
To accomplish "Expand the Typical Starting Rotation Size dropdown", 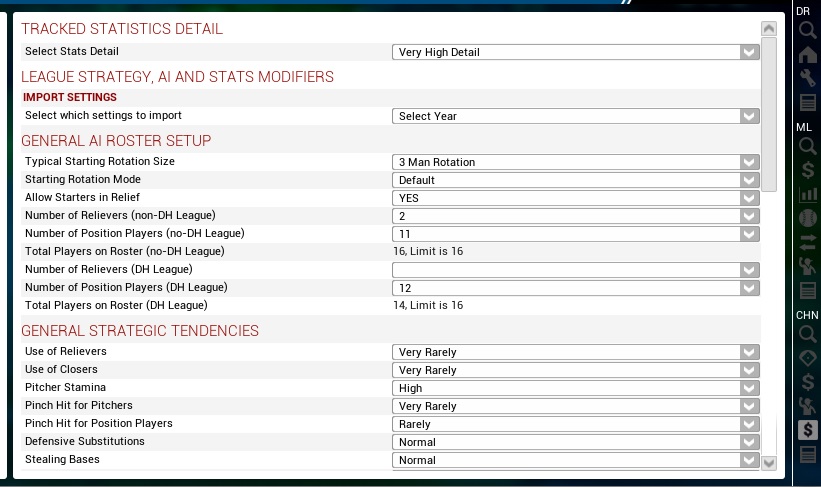I will point(575,162).
